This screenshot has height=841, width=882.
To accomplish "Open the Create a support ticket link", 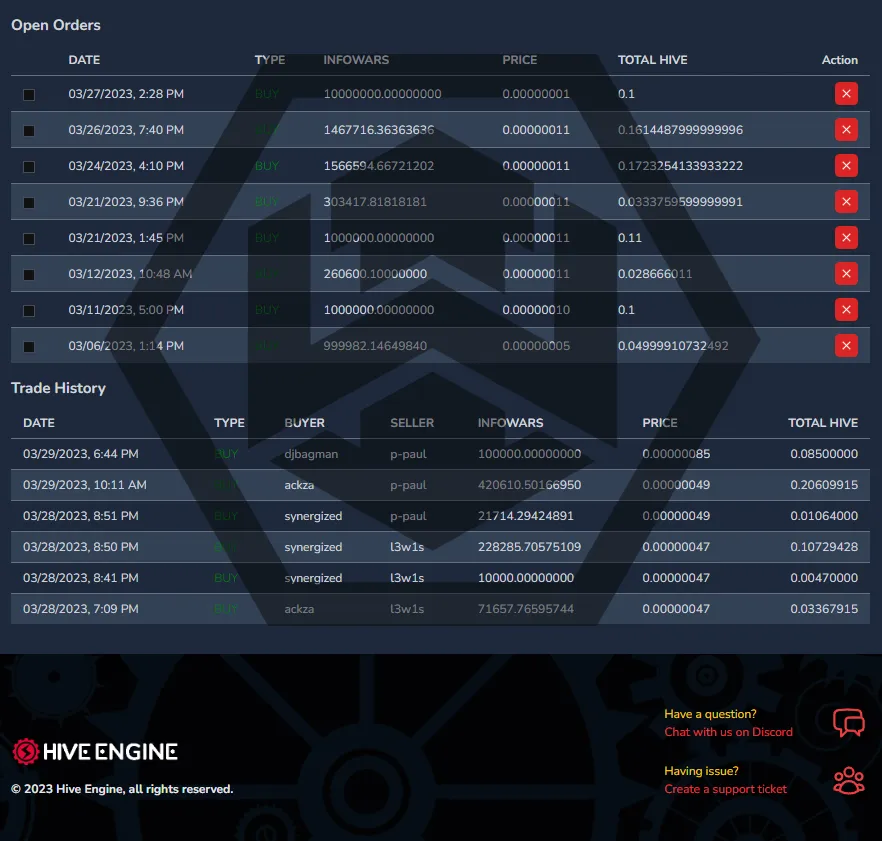I will tap(725, 789).
